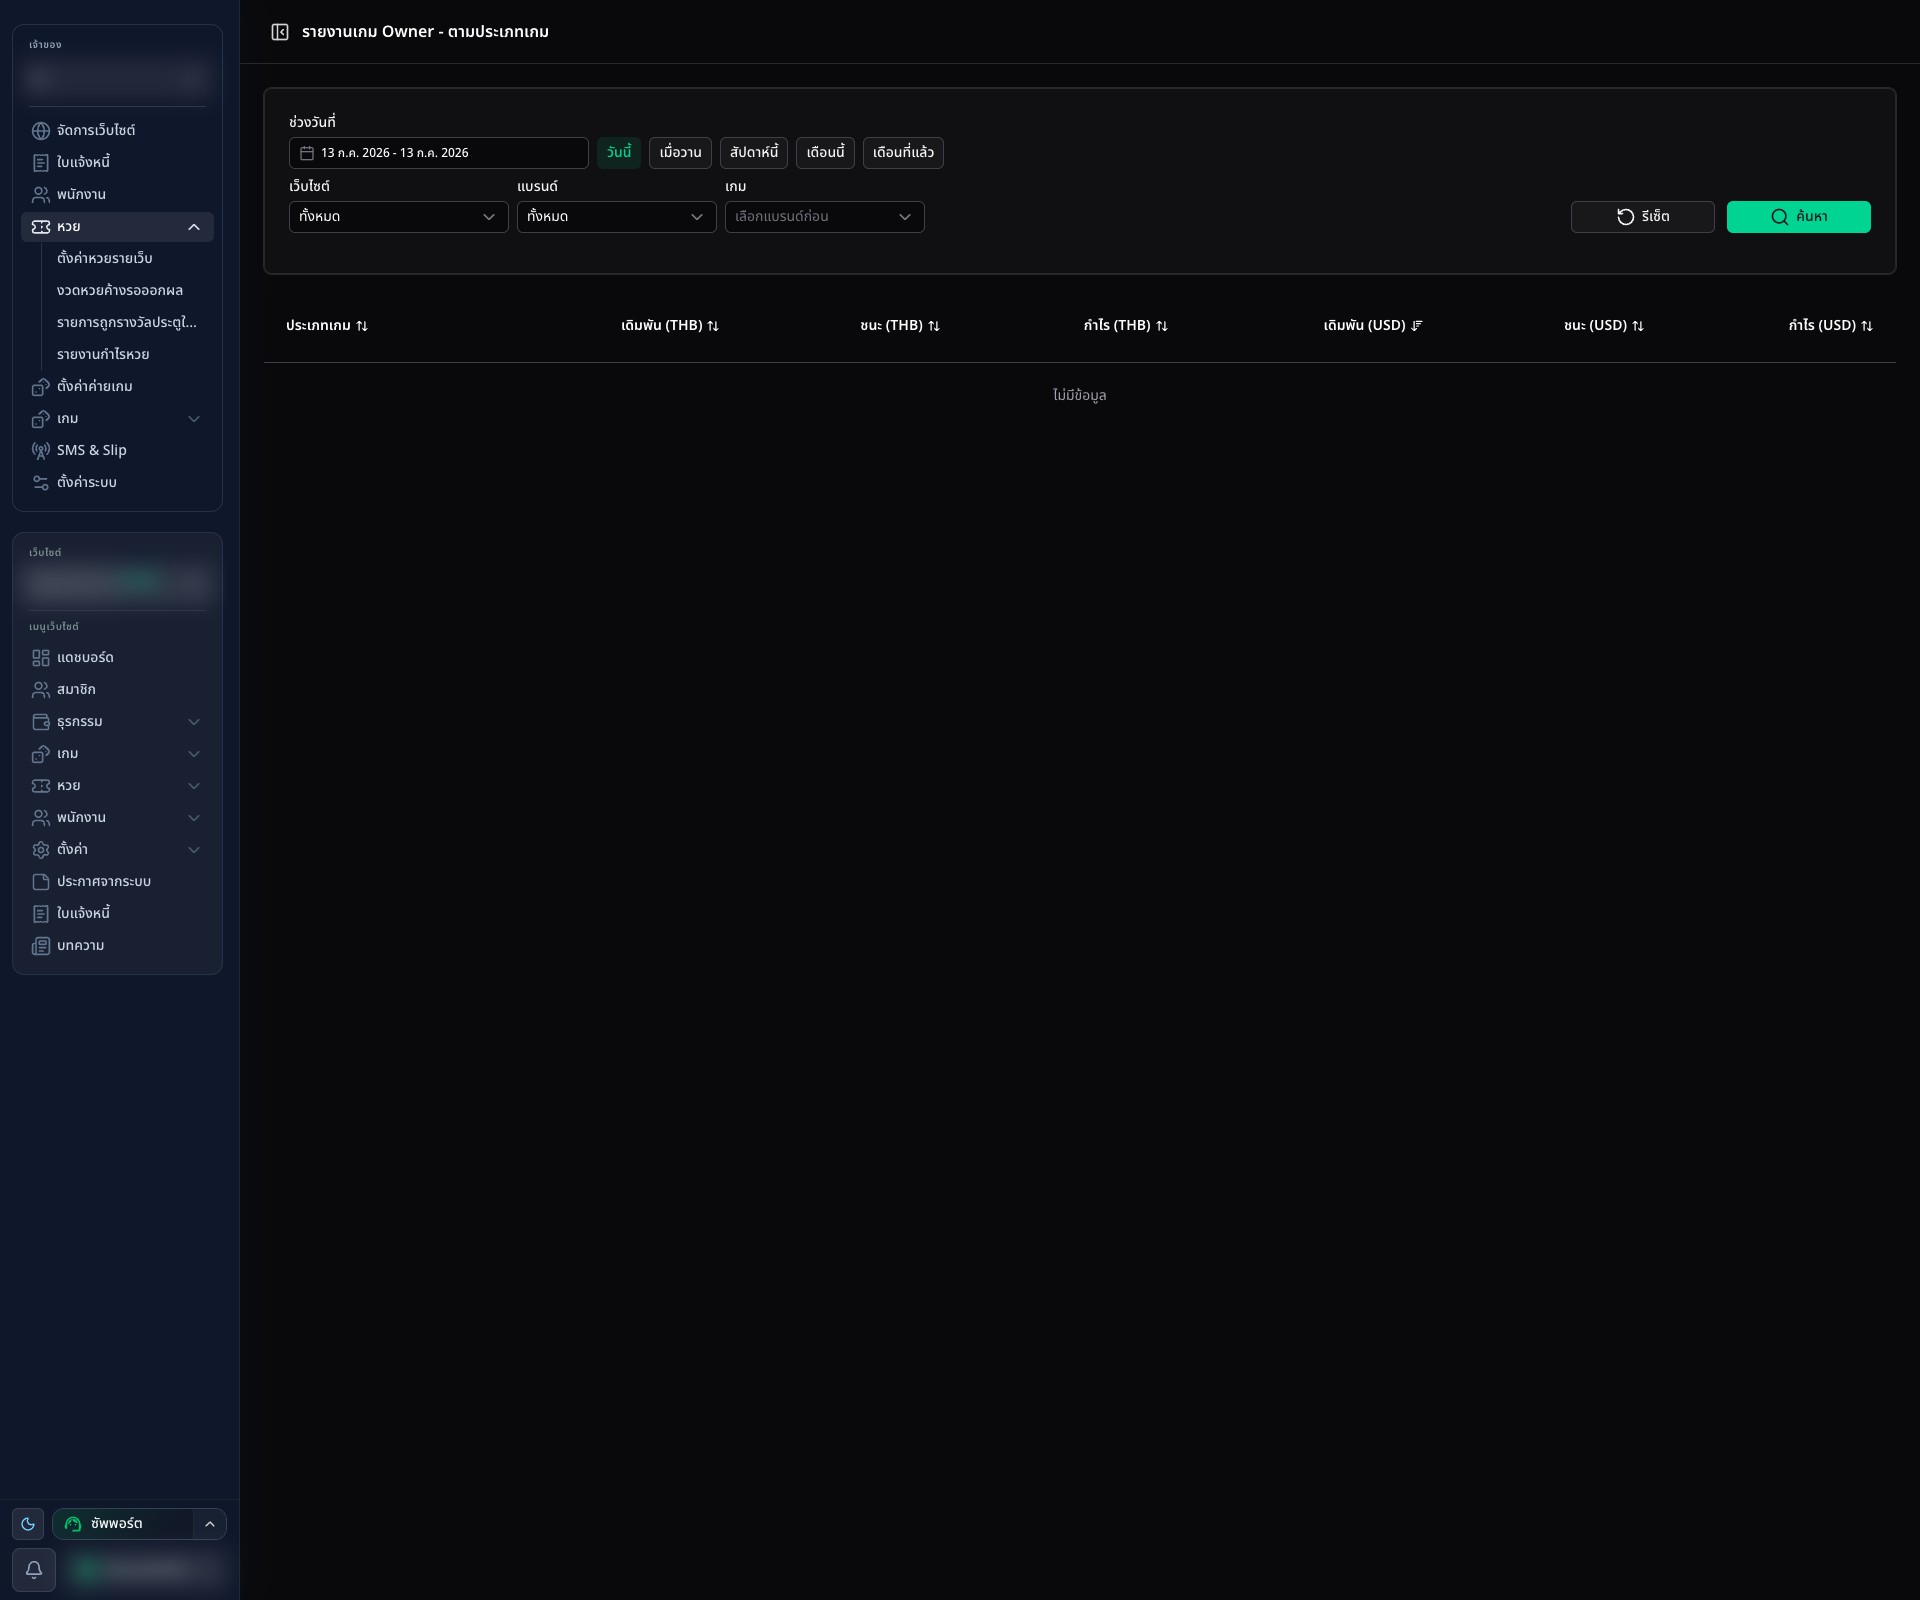Sort by ประเภทเกม column
Screen dimensions: 1920x1600
[327, 326]
